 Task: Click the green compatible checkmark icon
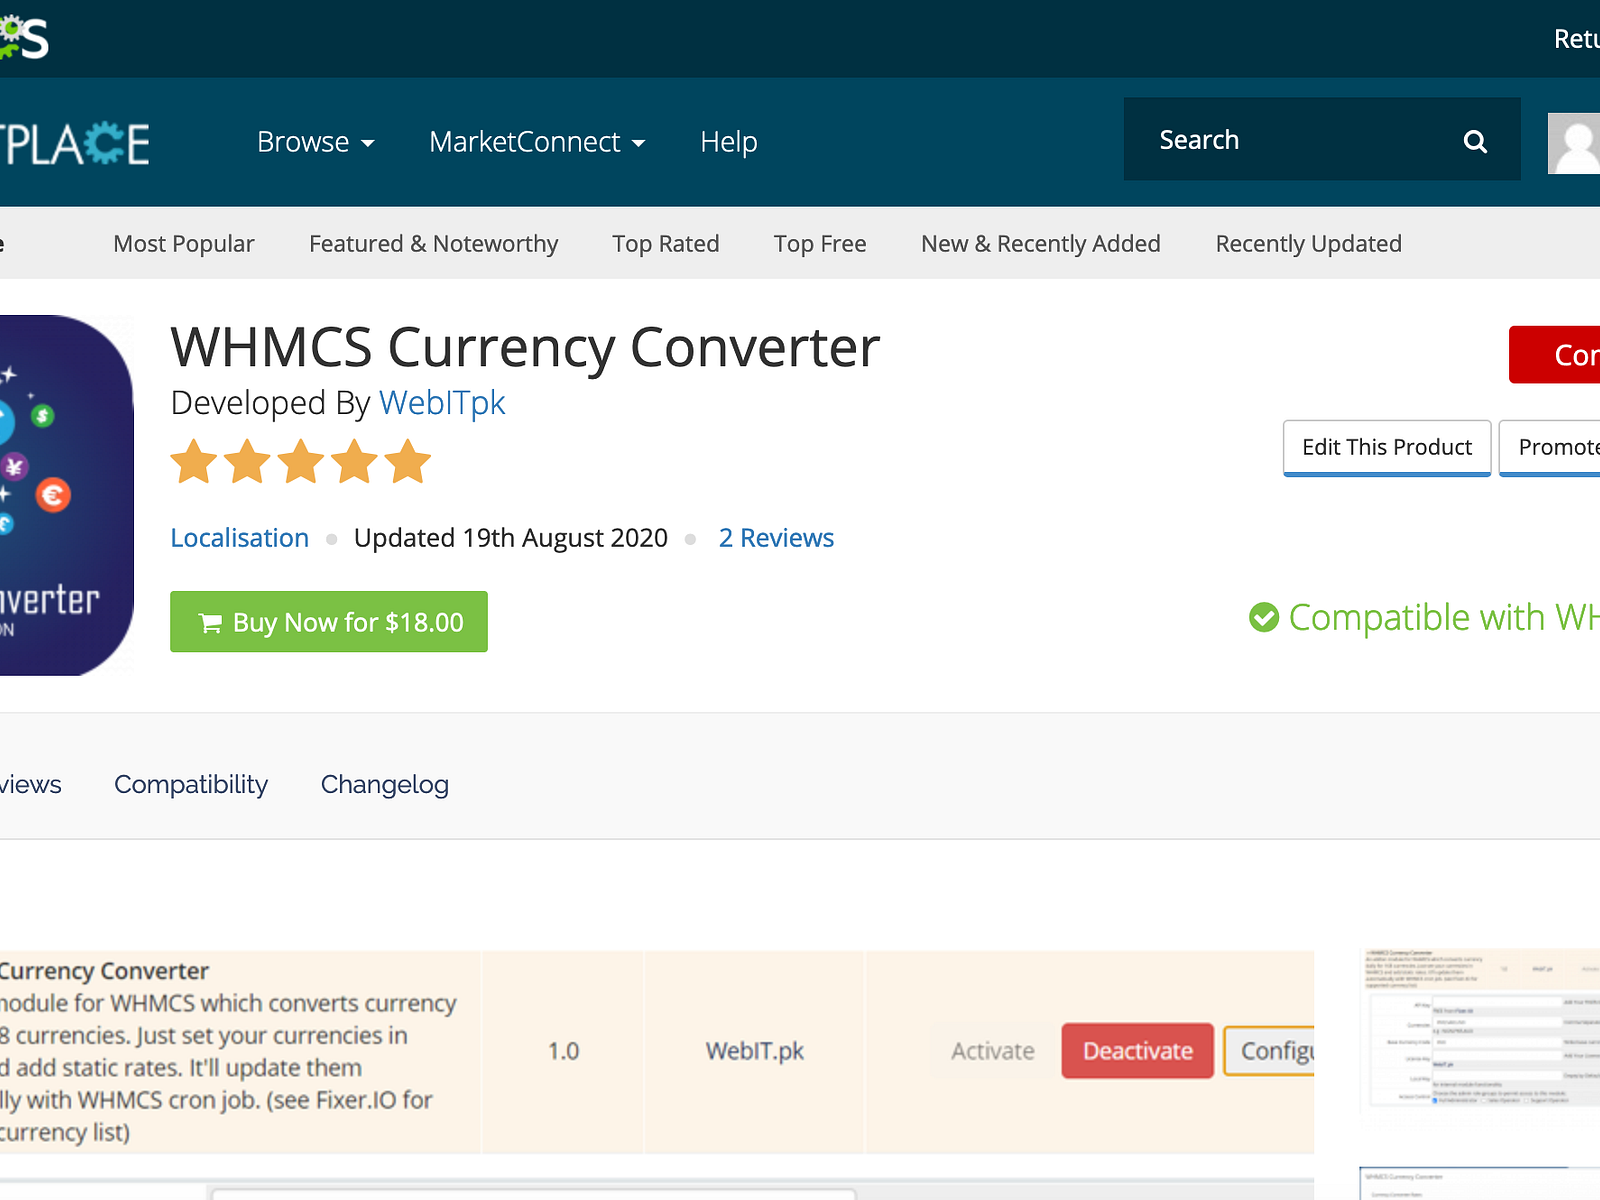[1264, 618]
